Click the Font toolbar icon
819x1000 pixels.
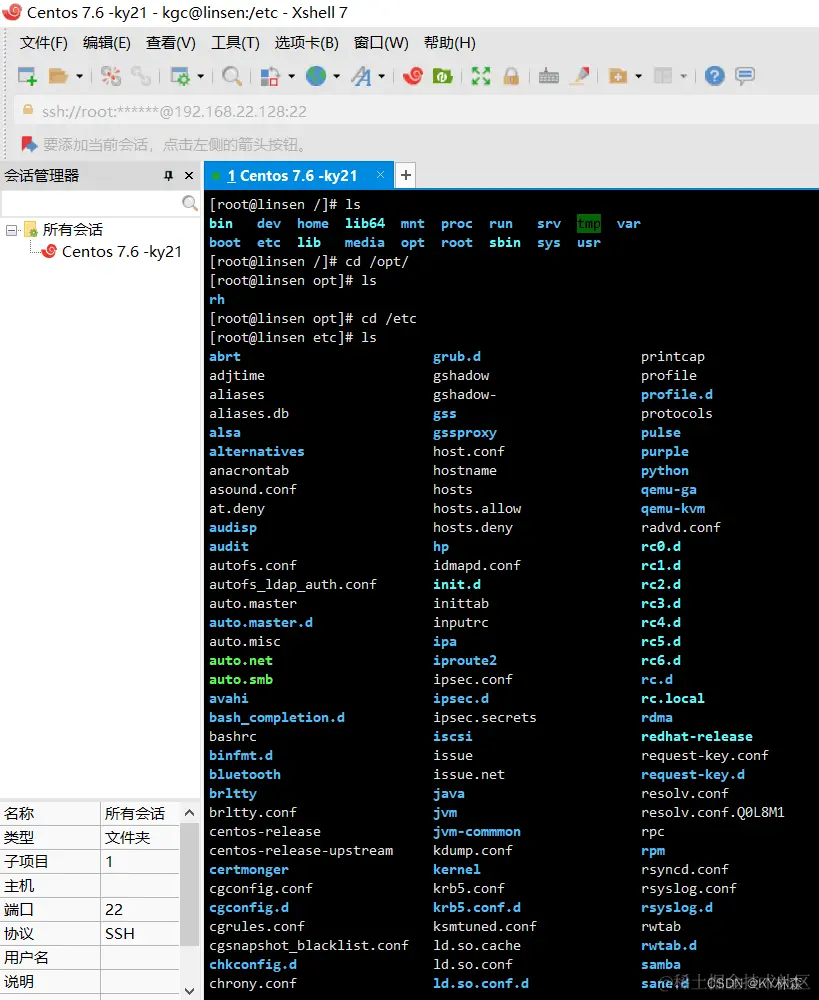361,76
